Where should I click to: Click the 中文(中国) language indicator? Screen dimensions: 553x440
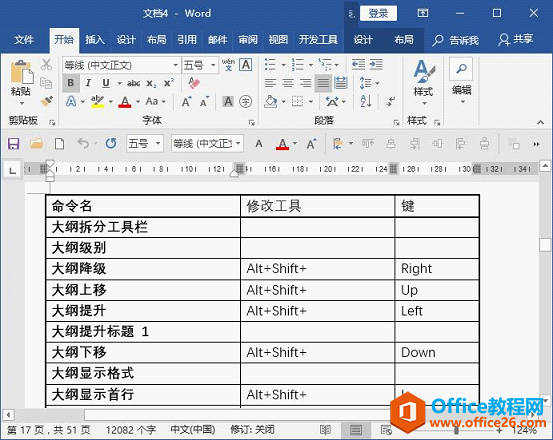(x=193, y=430)
